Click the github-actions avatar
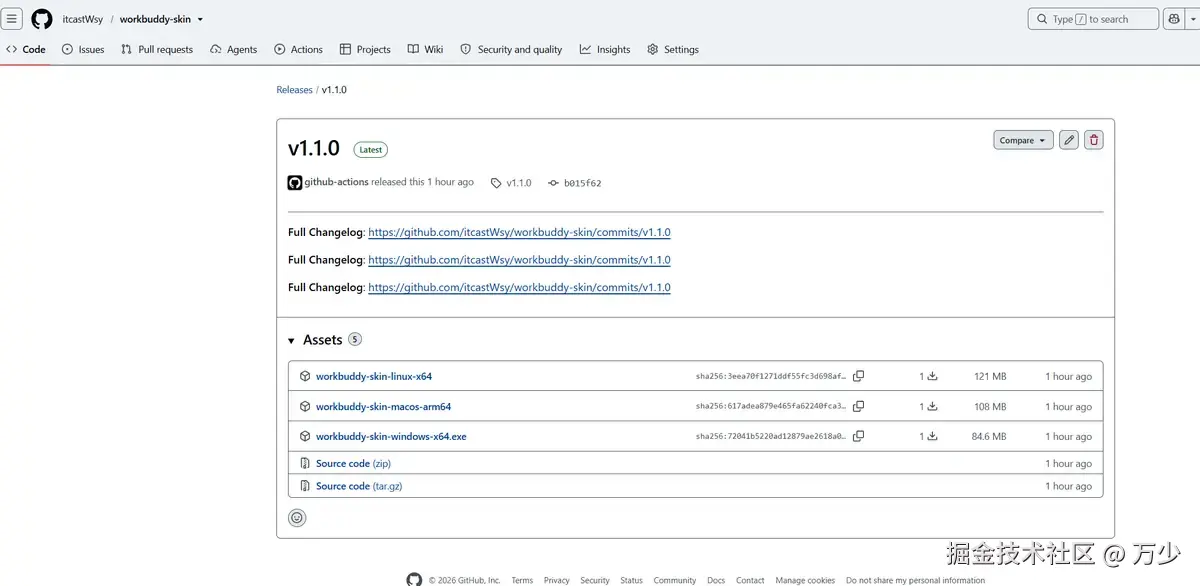 295,182
